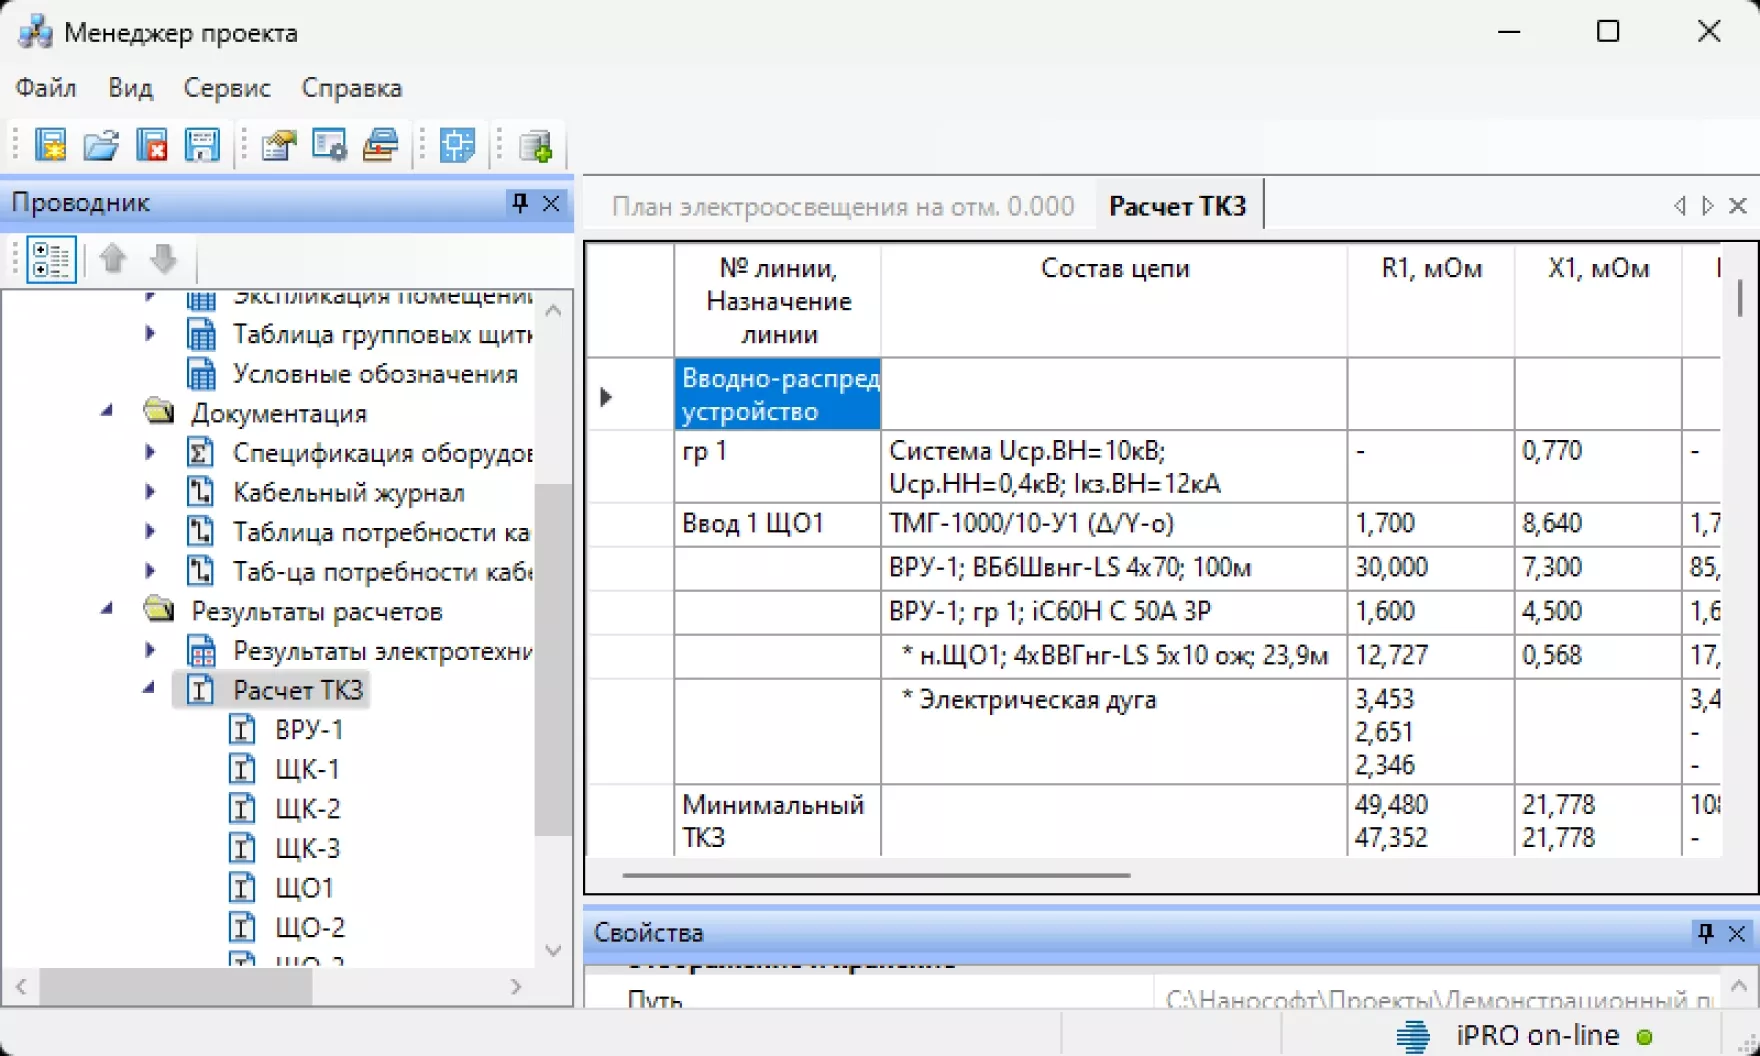Click the add-database toolbar icon with green plus
Image resolution: width=1760 pixels, height=1056 pixels.
click(537, 148)
